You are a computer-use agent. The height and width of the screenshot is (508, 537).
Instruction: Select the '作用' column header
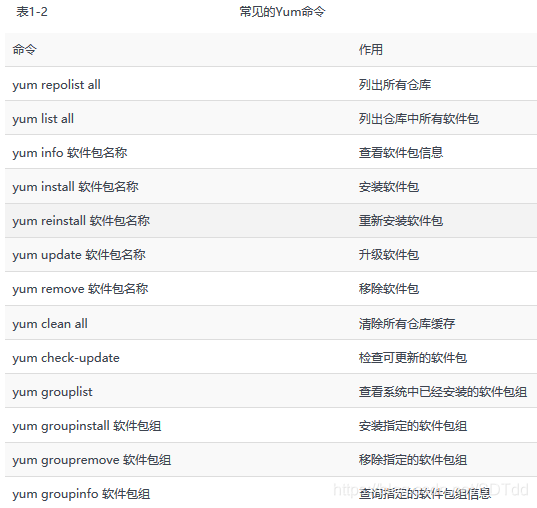(x=371, y=50)
